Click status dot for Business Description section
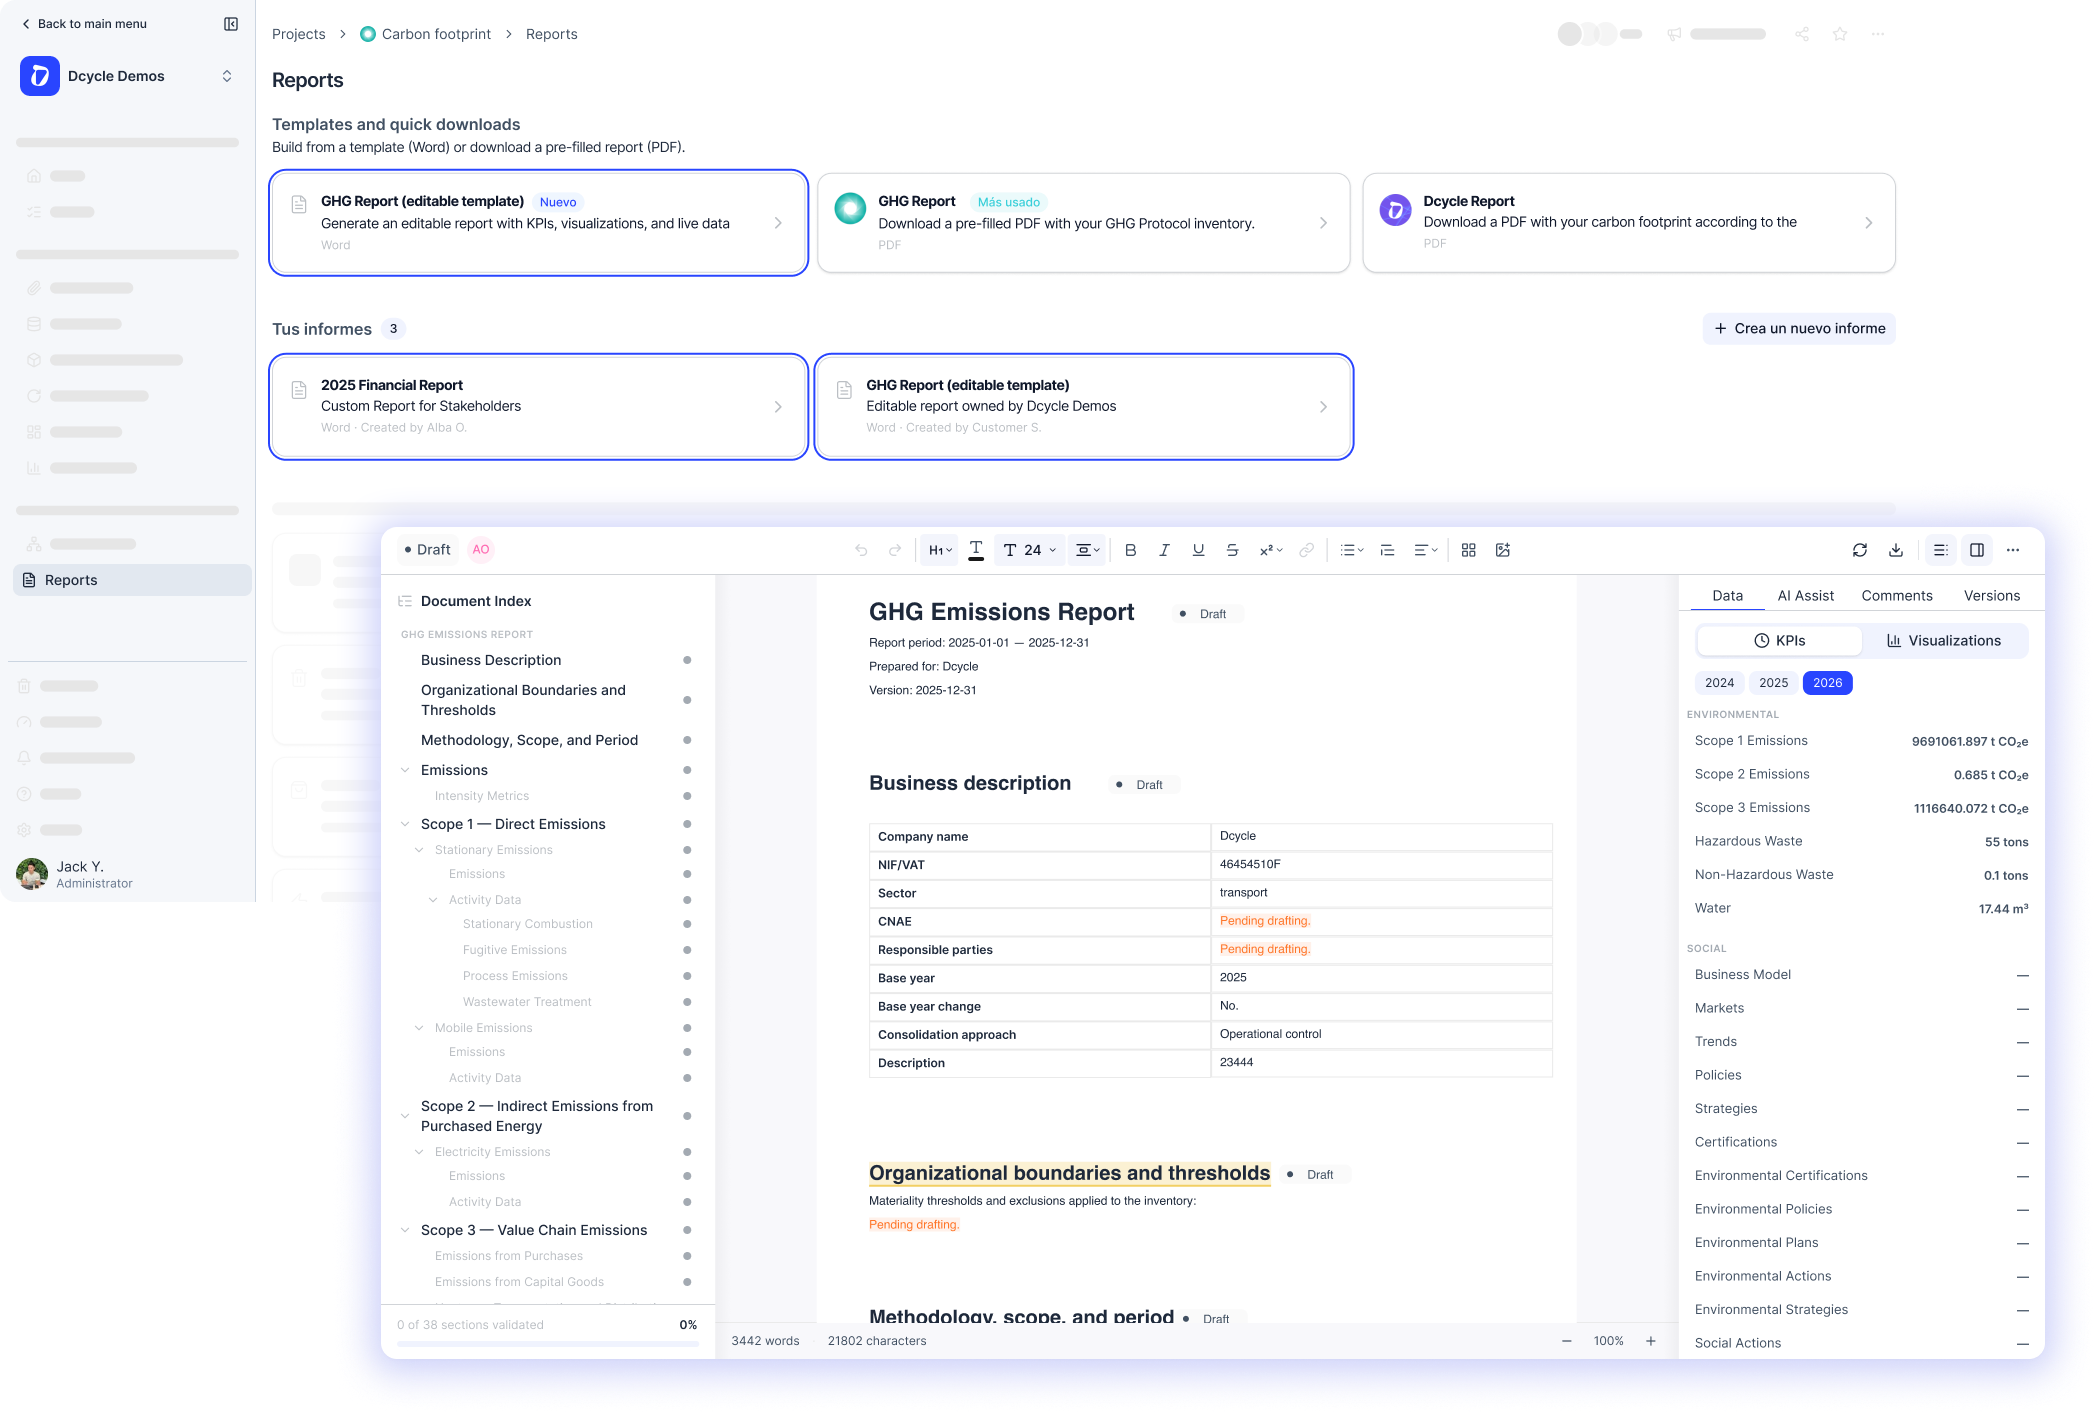The height and width of the screenshot is (1413, 2095). (x=687, y=660)
